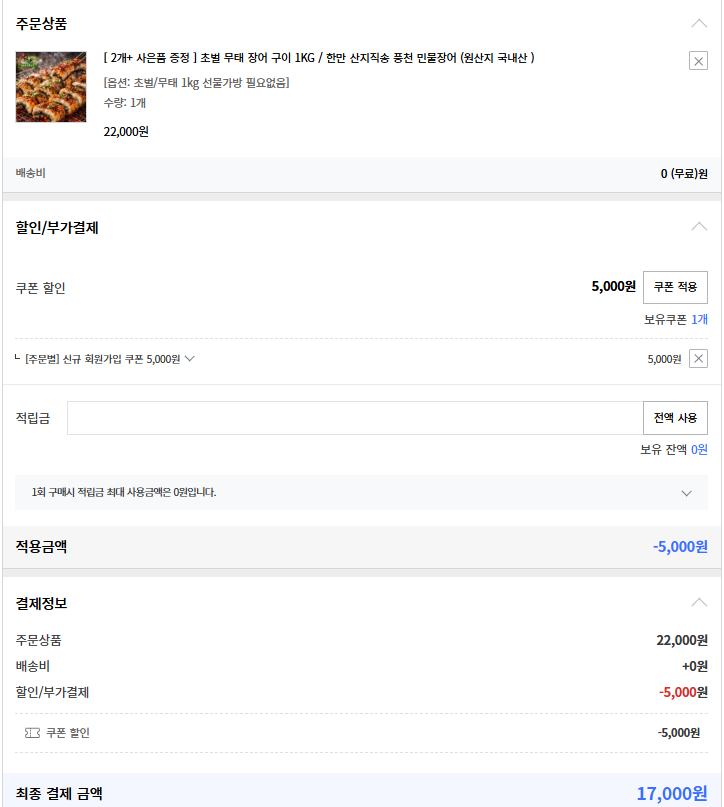Viewport: 724px width, 807px height.
Task: Click the 초벌/무태 1kg option text
Action: pos(196,82)
